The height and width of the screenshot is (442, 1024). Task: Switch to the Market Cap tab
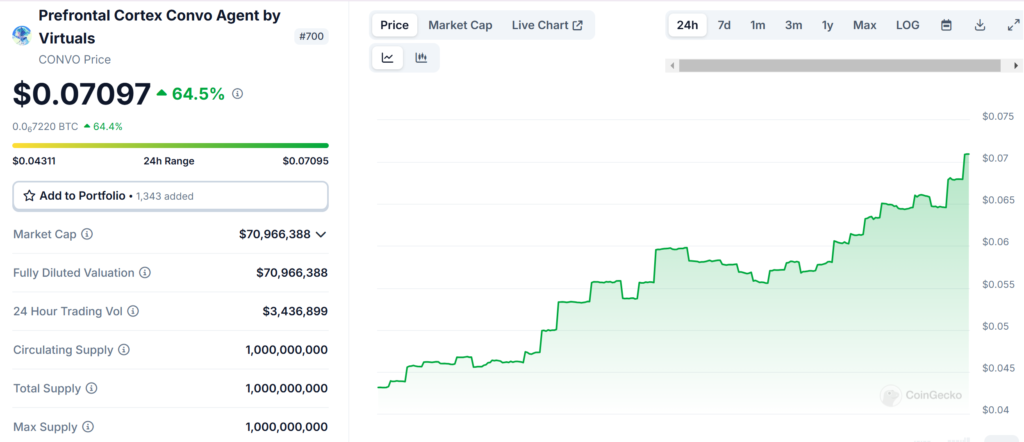460,25
